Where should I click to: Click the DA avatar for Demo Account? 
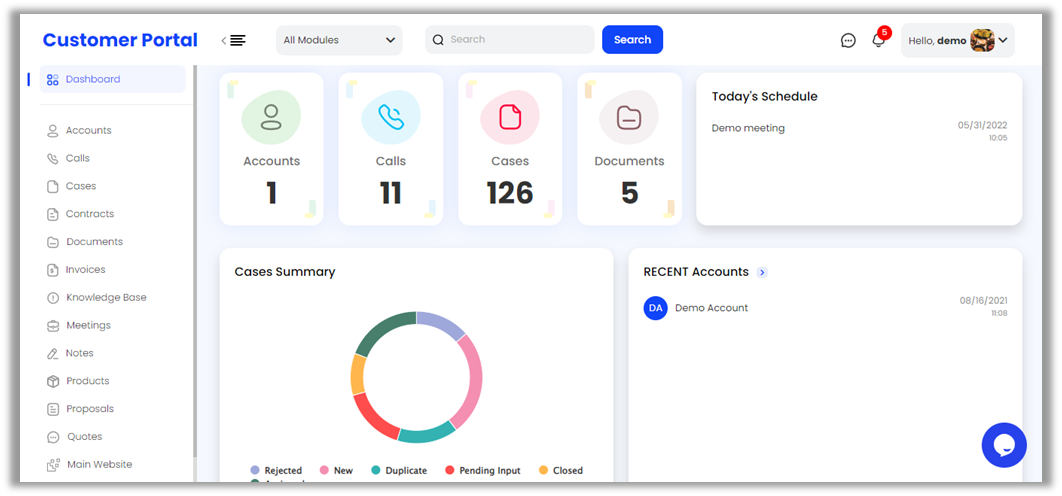(x=655, y=308)
